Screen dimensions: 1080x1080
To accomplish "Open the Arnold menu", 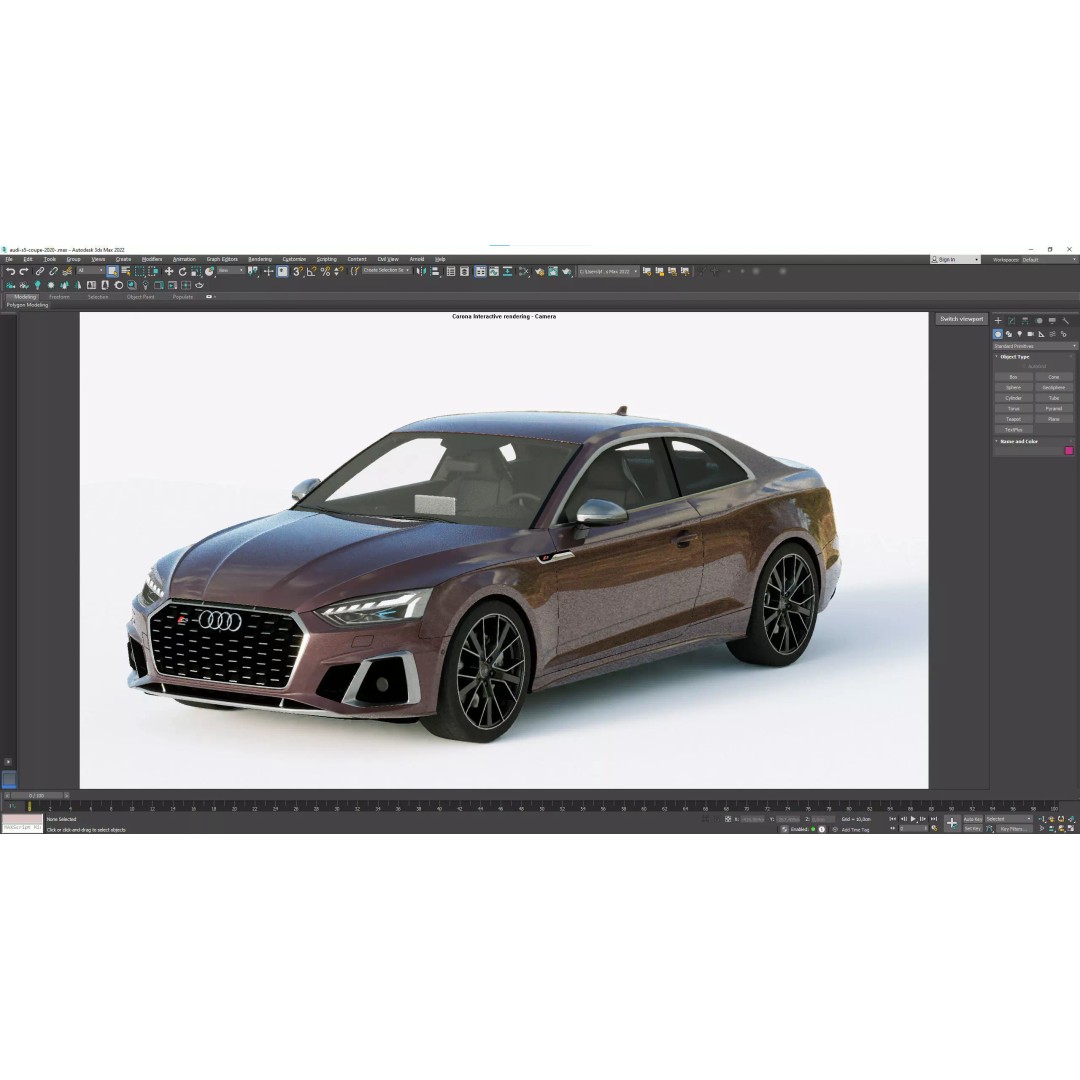I will coord(417,260).
